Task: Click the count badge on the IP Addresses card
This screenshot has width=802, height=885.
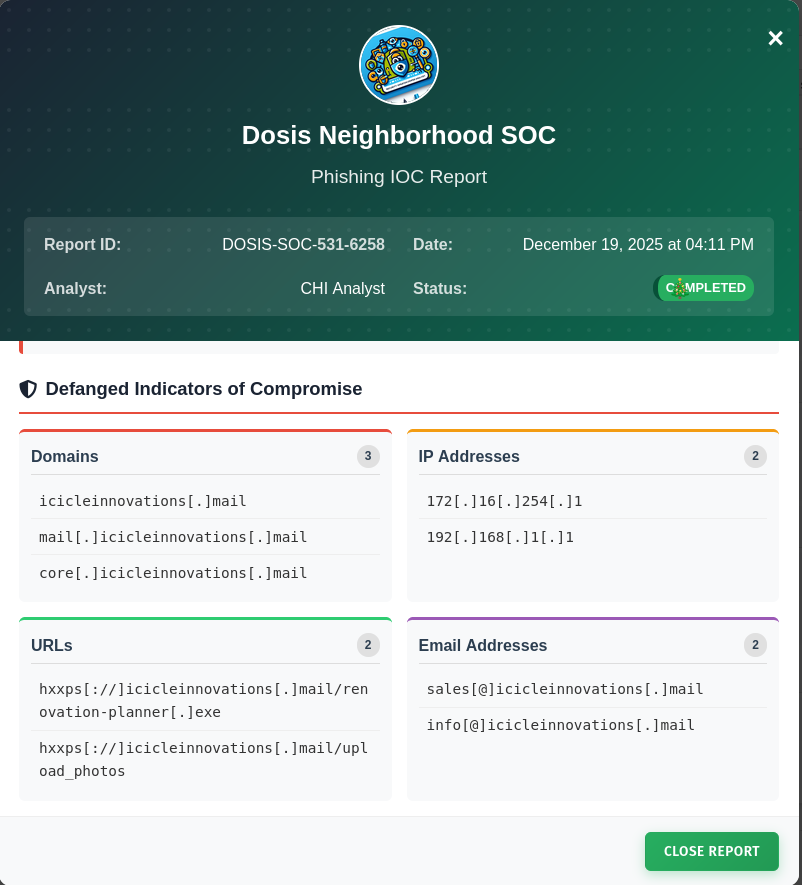Action: (x=755, y=456)
